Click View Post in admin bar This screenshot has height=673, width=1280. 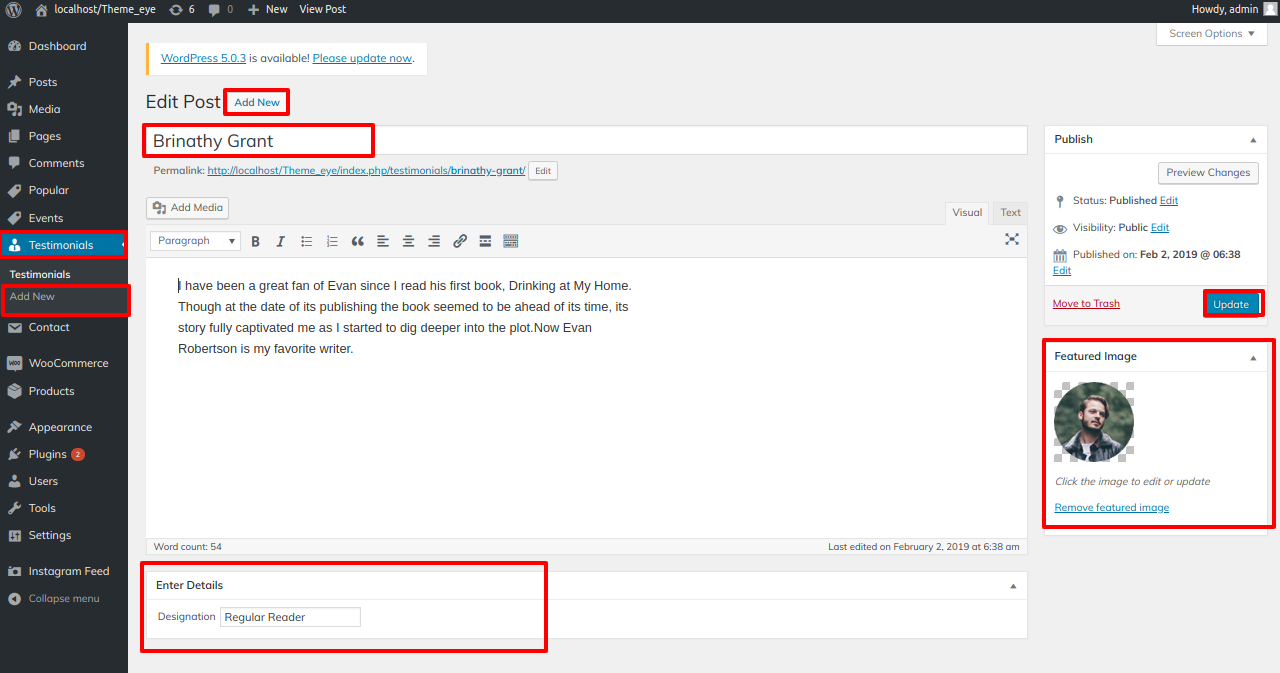click(x=323, y=10)
